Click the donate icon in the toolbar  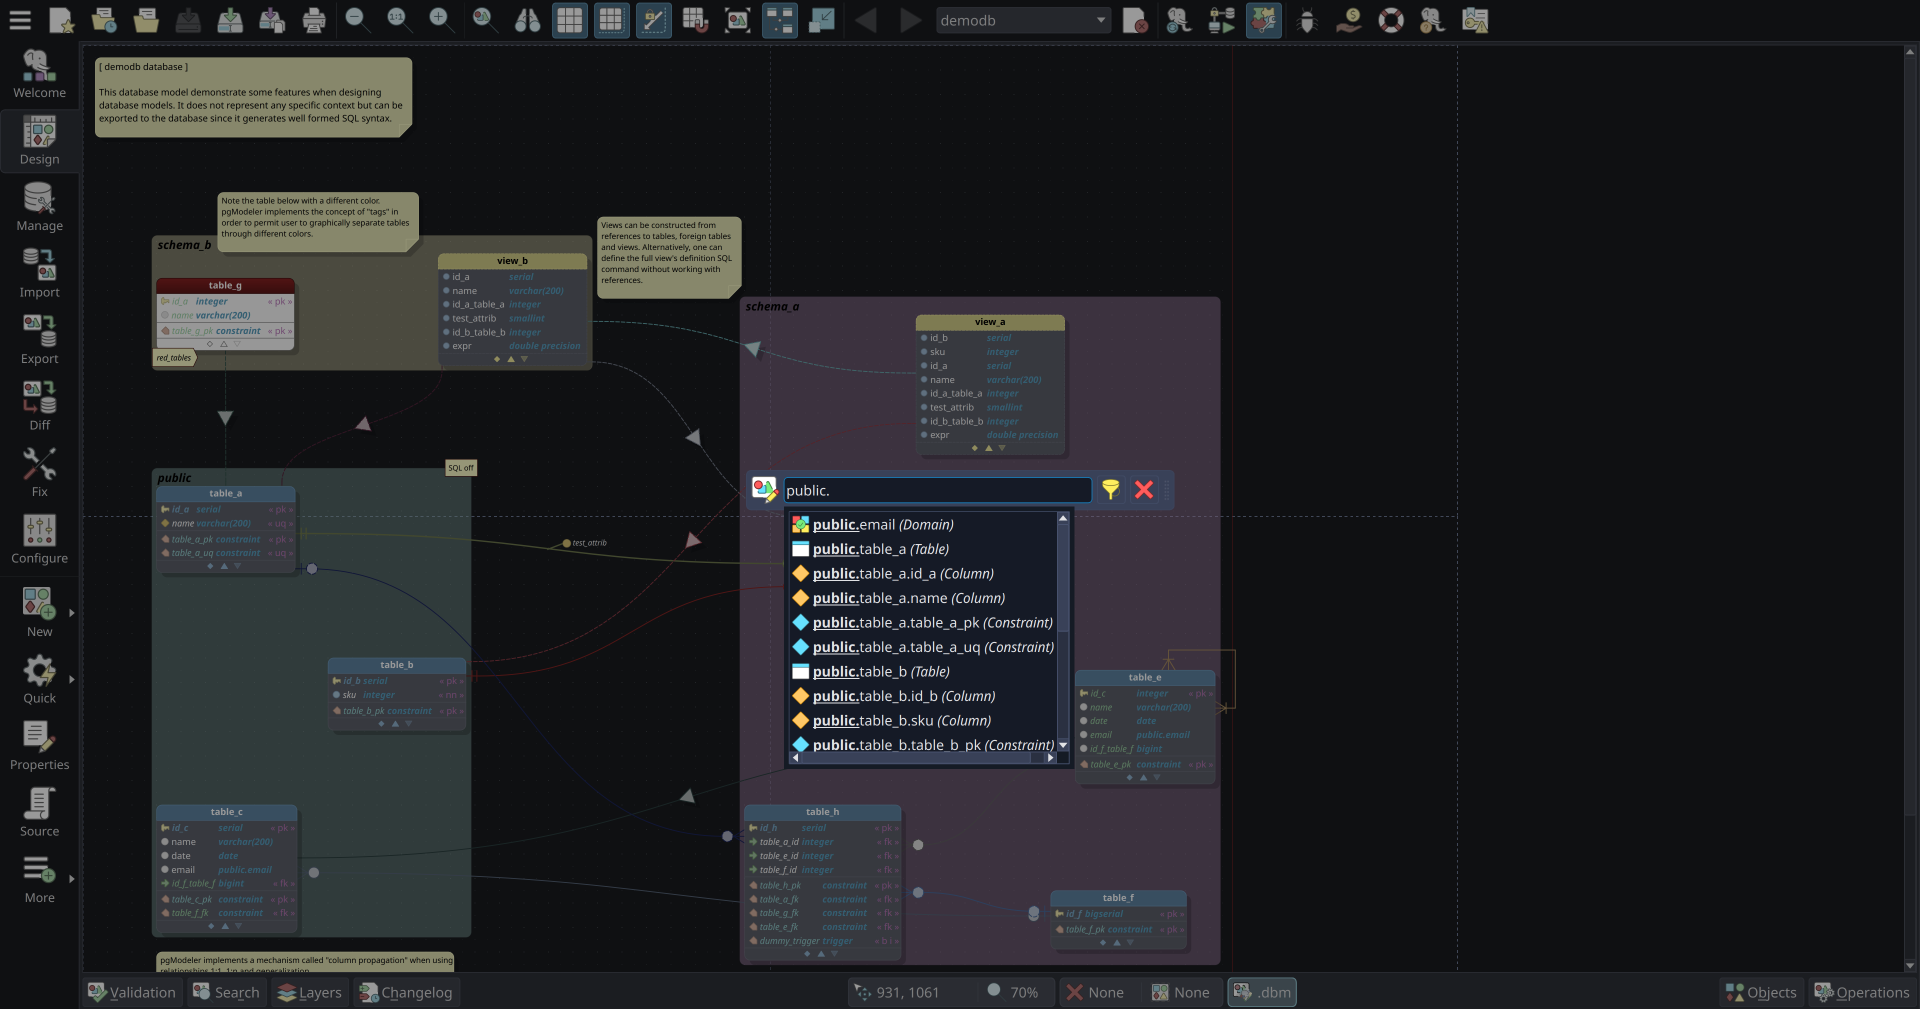[x=1349, y=20]
